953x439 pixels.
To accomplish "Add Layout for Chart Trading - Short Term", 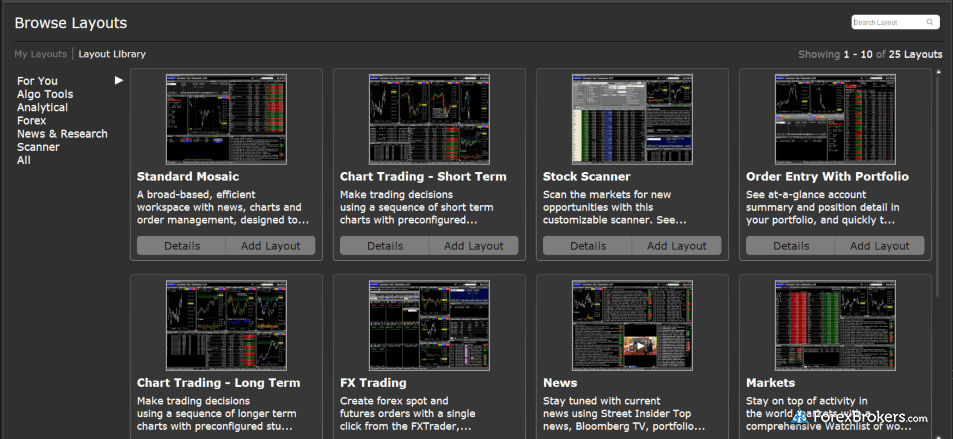I will coord(473,246).
